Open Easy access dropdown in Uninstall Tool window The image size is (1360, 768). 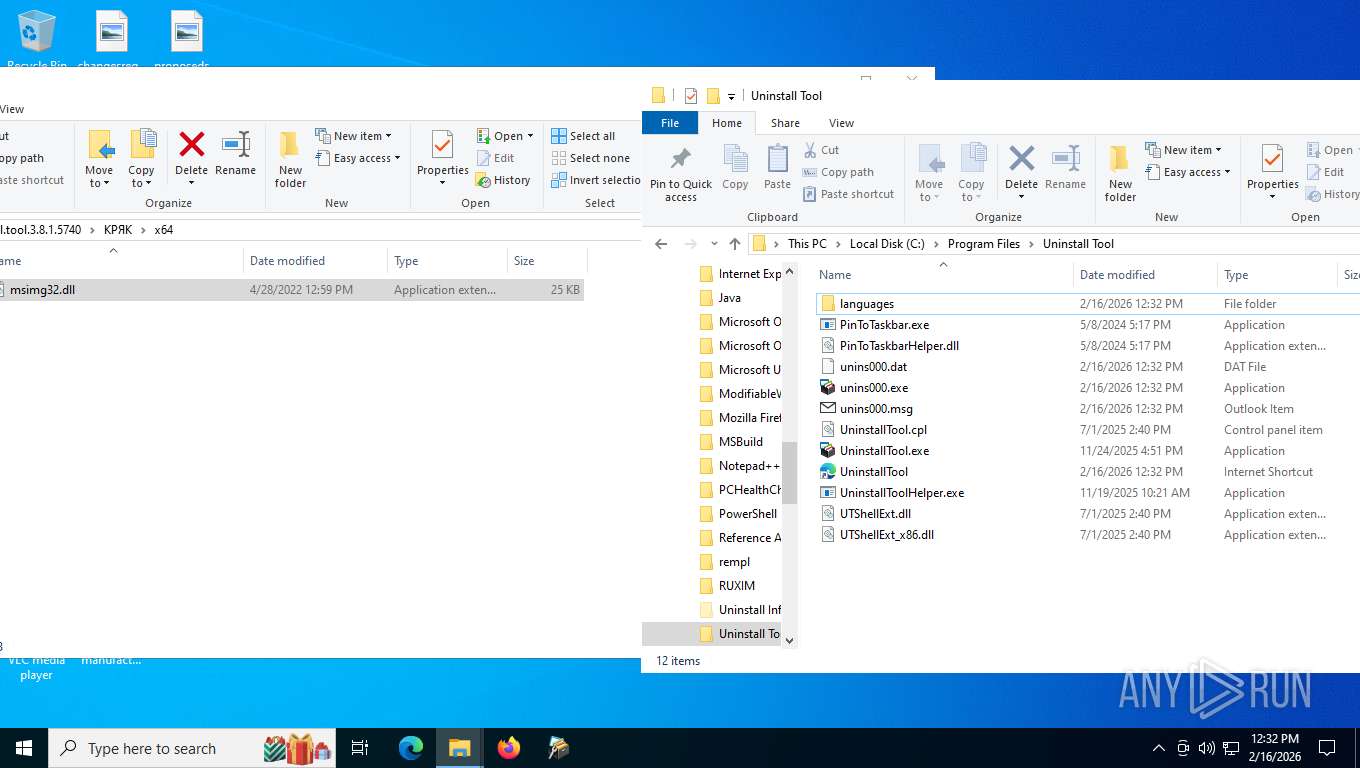click(x=1187, y=172)
